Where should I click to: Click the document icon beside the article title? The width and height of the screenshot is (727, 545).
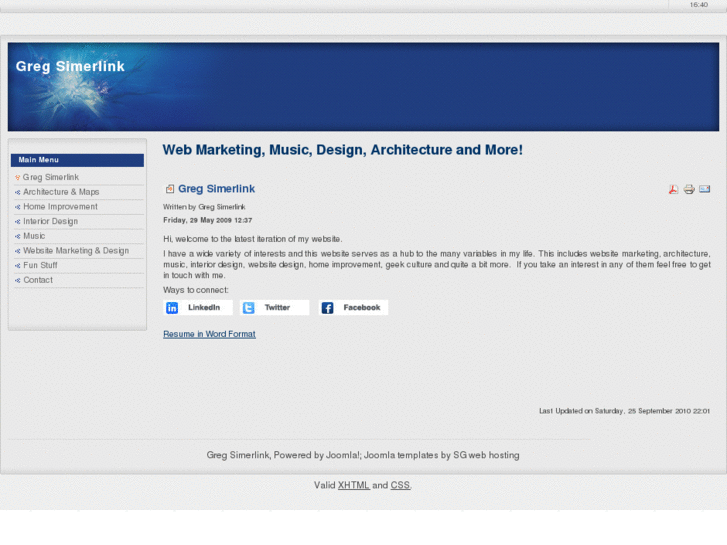tap(170, 189)
